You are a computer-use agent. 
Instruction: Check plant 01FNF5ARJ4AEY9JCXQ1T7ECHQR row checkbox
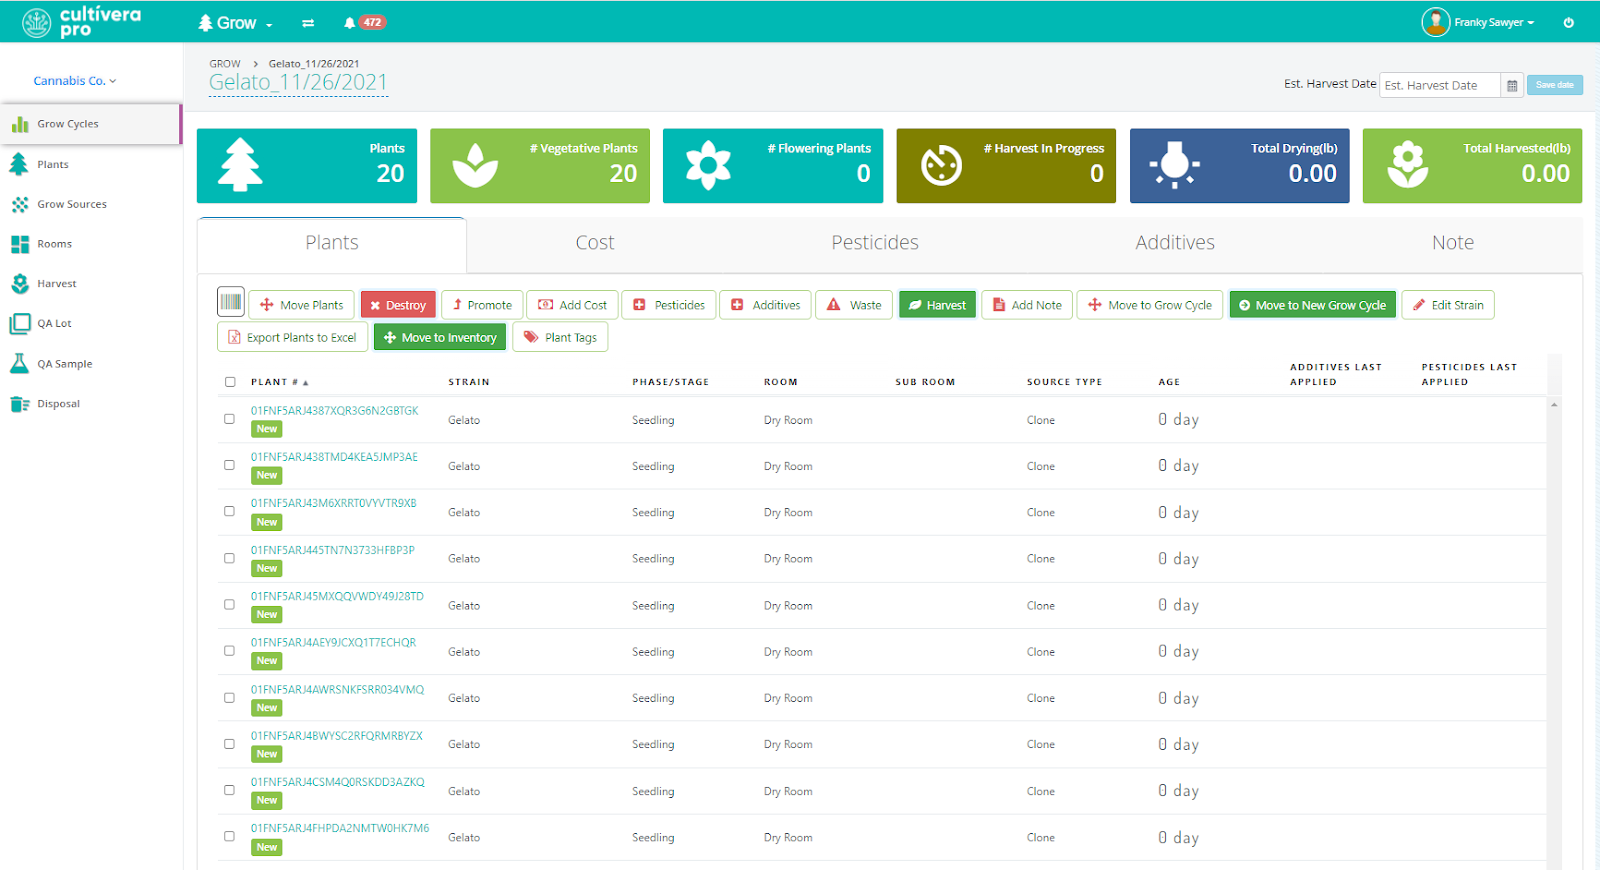pos(229,650)
